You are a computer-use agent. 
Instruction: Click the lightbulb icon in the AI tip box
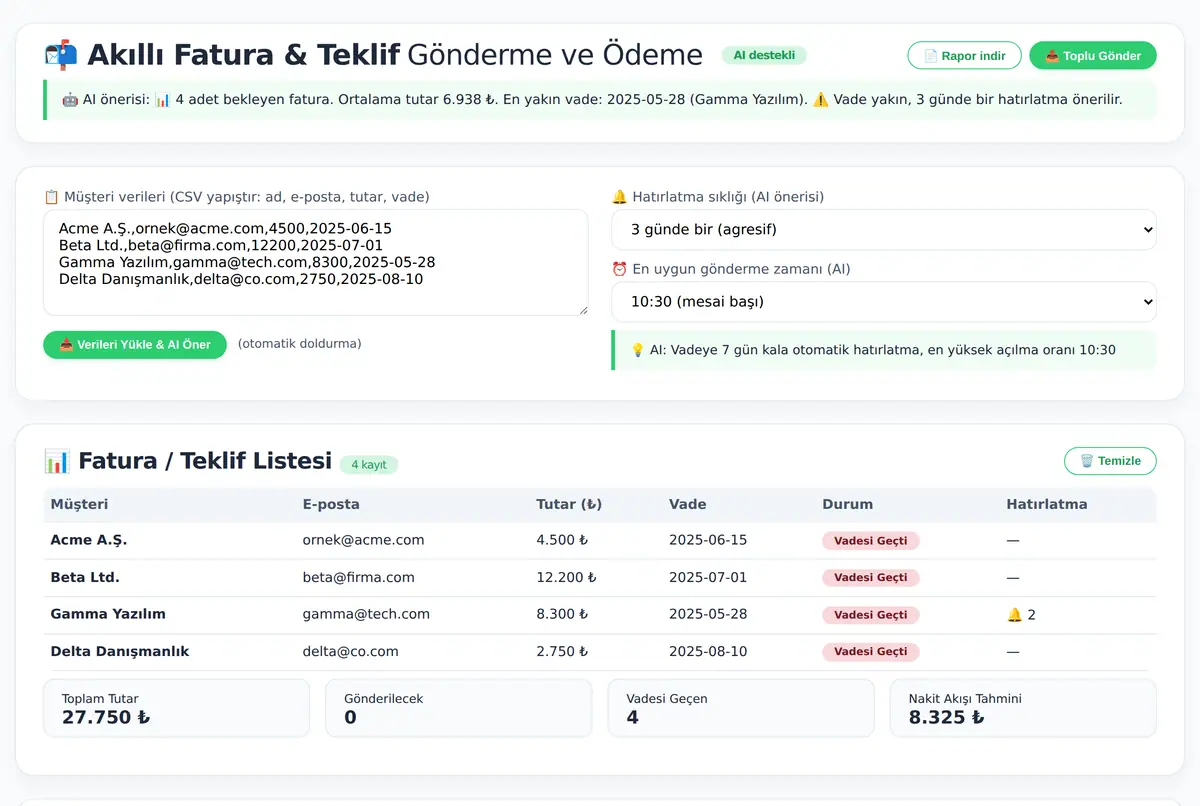[x=637, y=350]
